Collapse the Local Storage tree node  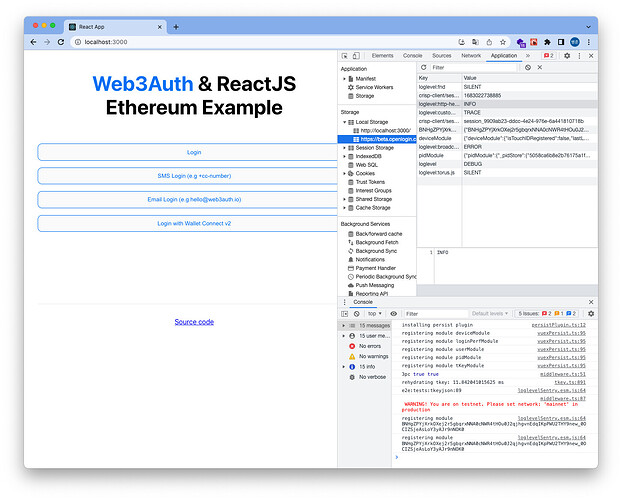pos(344,122)
